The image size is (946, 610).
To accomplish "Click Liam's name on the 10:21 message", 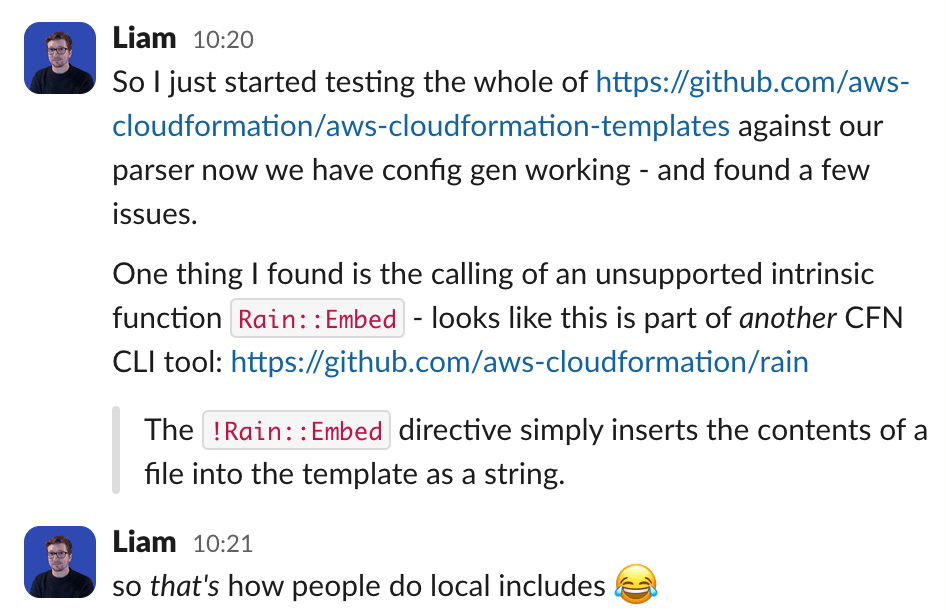I will click(144, 542).
